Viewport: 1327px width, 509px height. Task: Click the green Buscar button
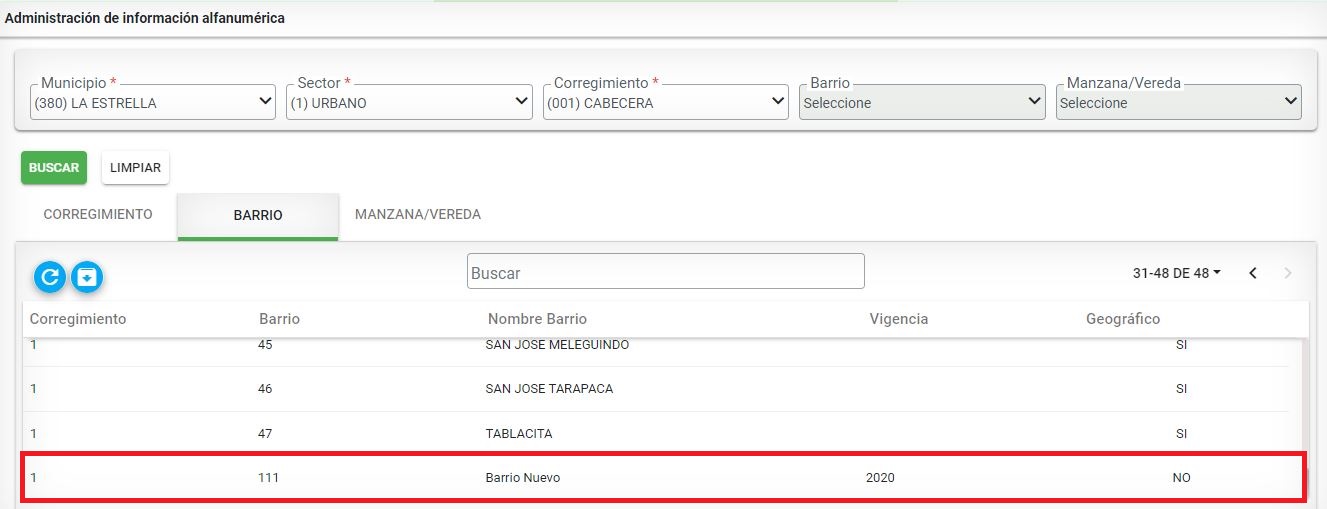pyautogui.click(x=54, y=168)
